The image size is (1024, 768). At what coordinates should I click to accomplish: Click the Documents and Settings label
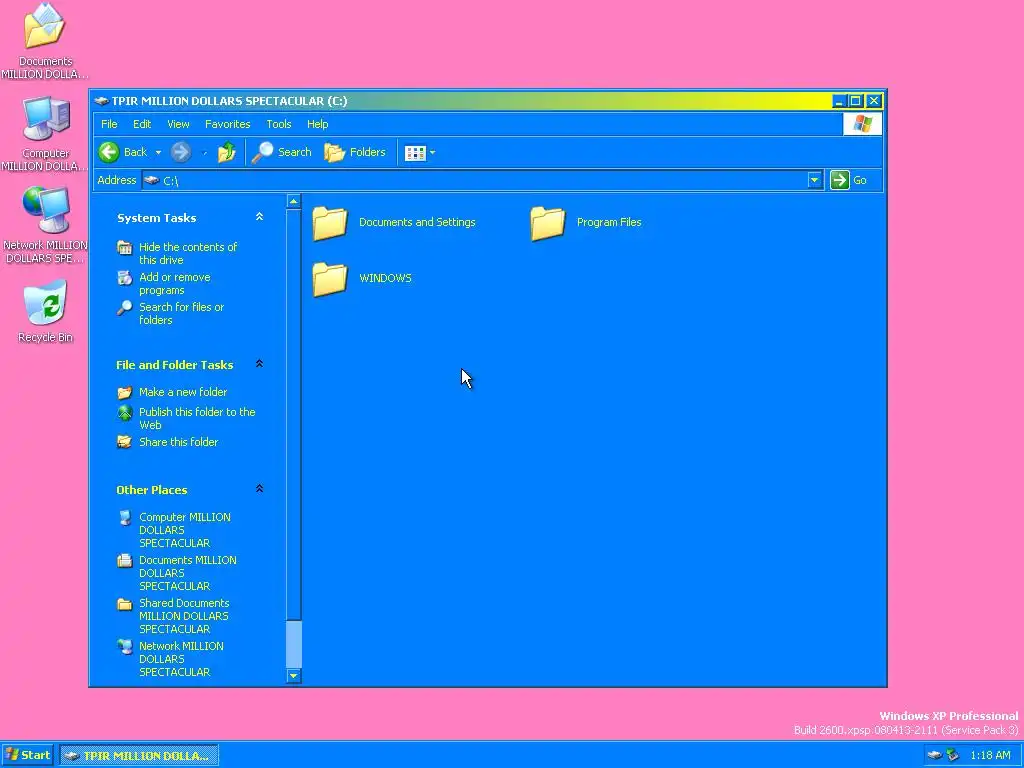tap(417, 222)
